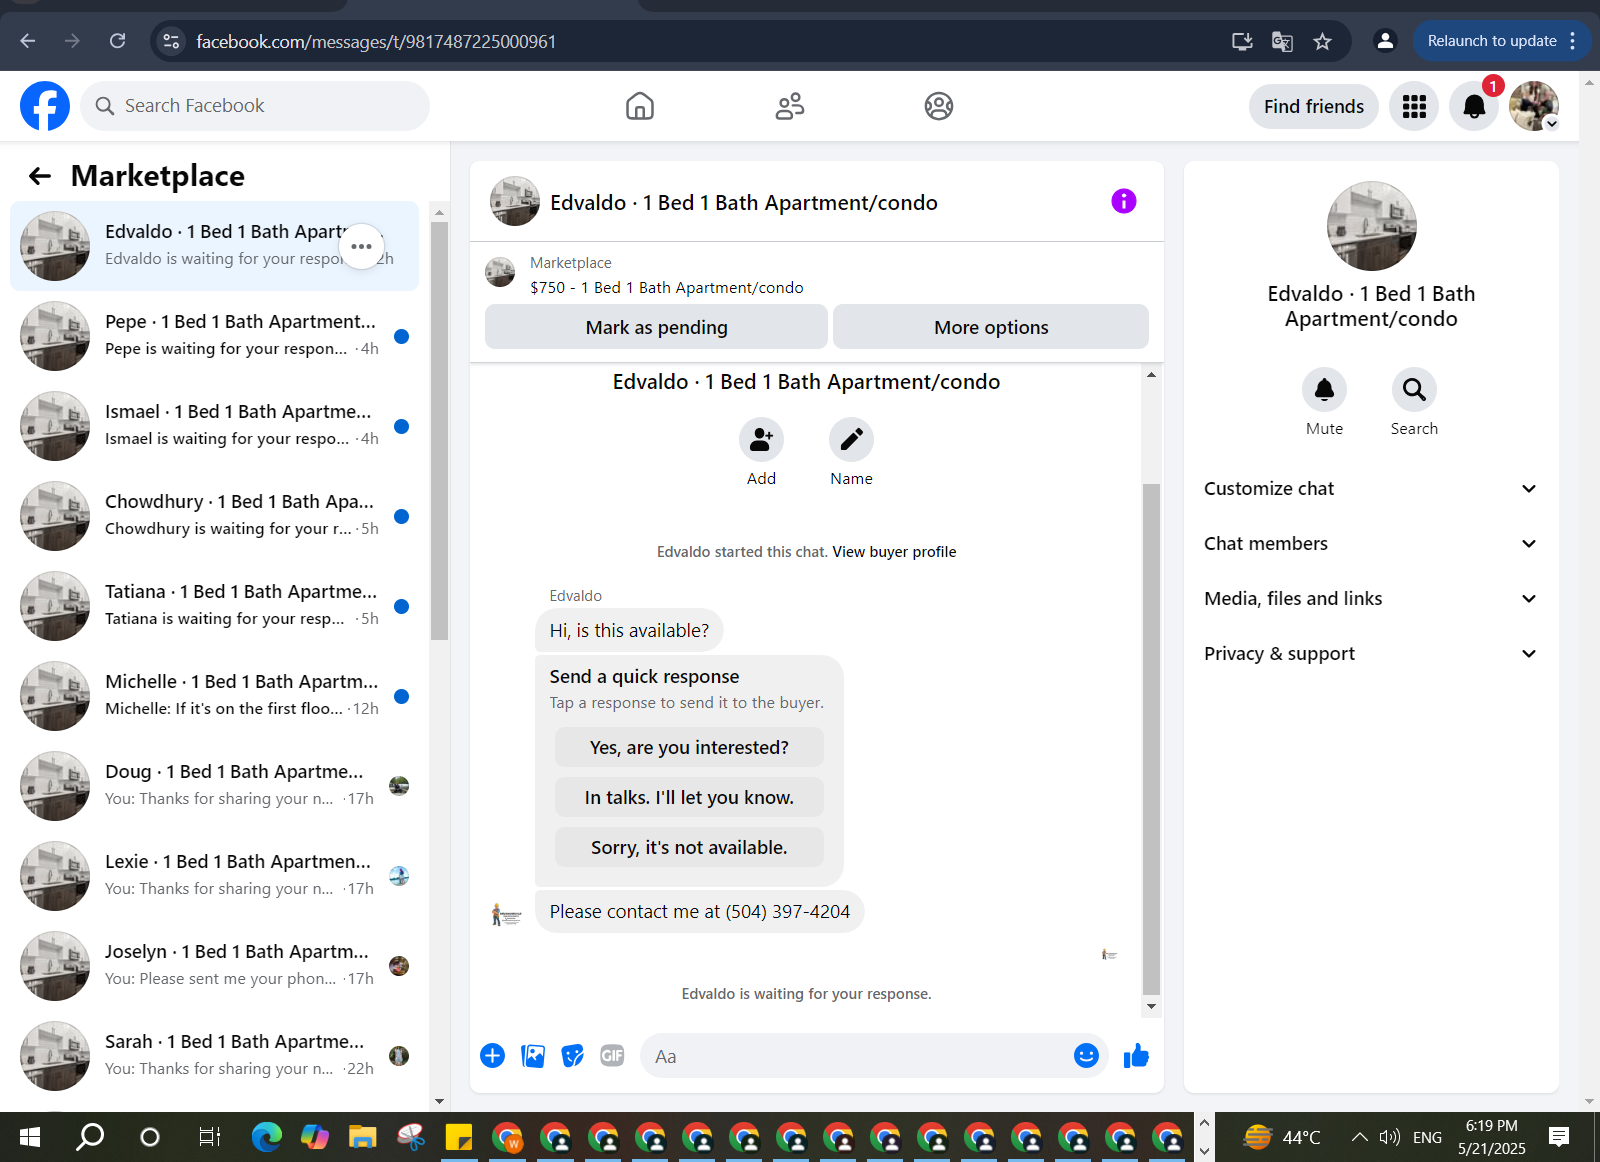This screenshot has height=1162, width=1600.
Task: Open emoji picker in message box
Action: tap(1086, 1056)
